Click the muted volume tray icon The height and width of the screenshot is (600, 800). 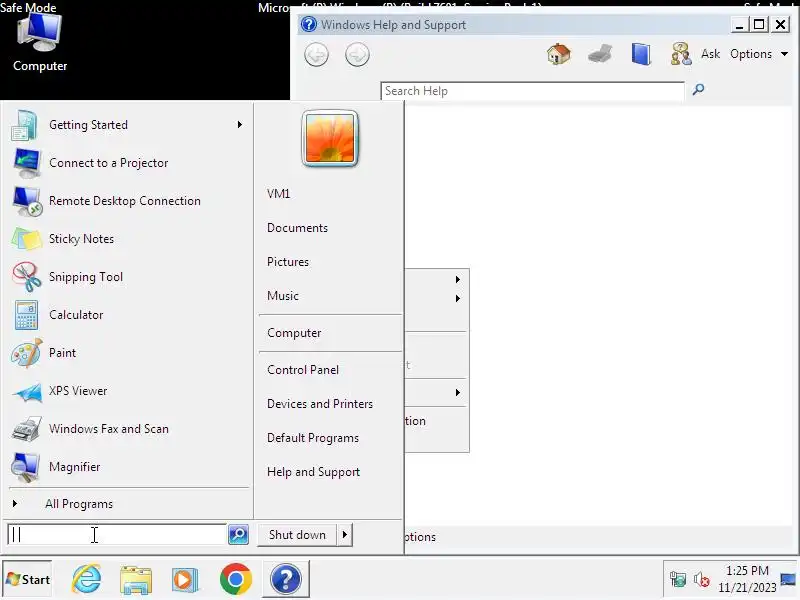tap(702, 579)
